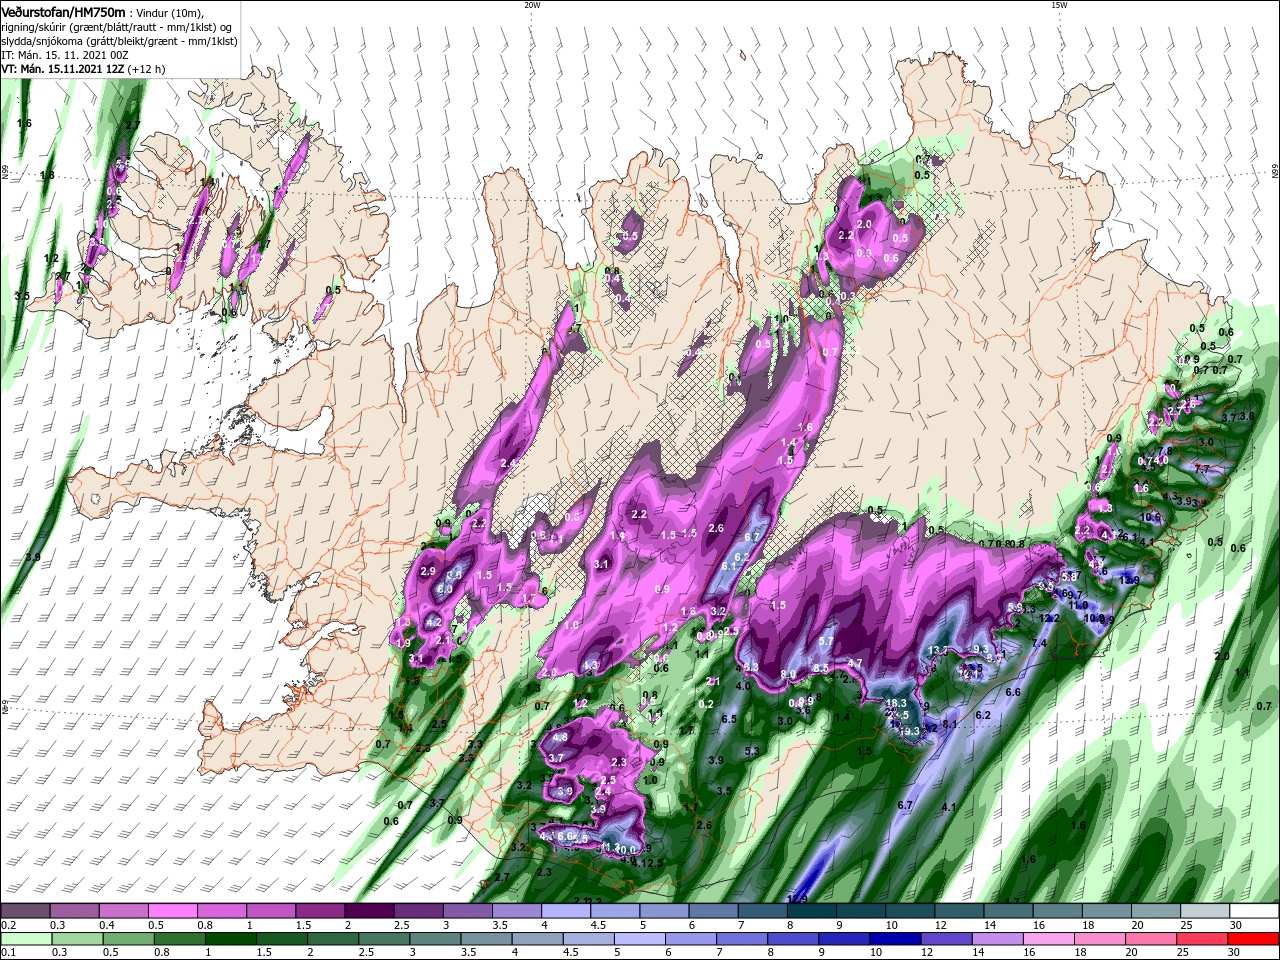Select the pale grey 25 snow legend swatch
The width and height of the screenshot is (1280, 960).
tap(1205, 912)
